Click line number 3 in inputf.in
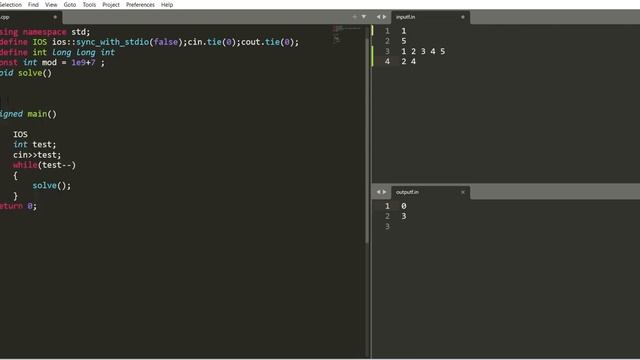 (x=387, y=51)
